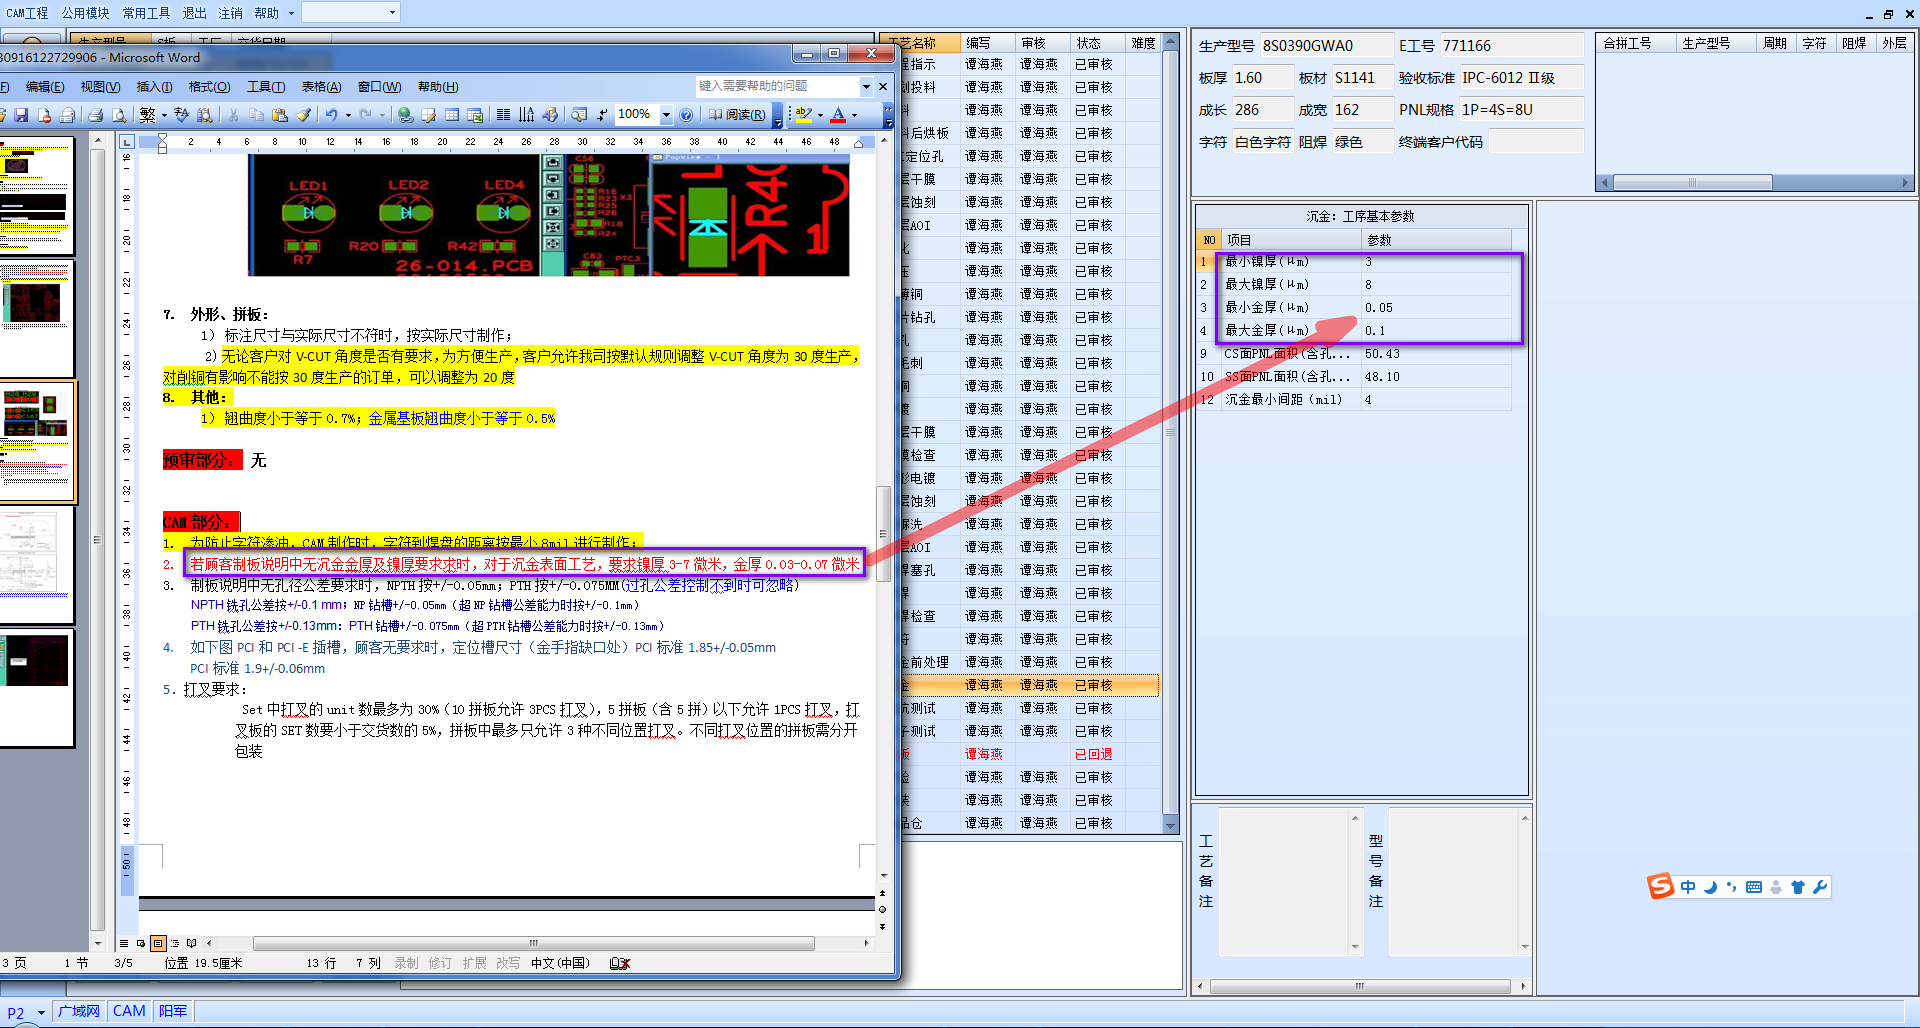The width and height of the screenshot is (1920, 1028).
Task: Open Word 格式(O) menu
Action: pos(209,87)
